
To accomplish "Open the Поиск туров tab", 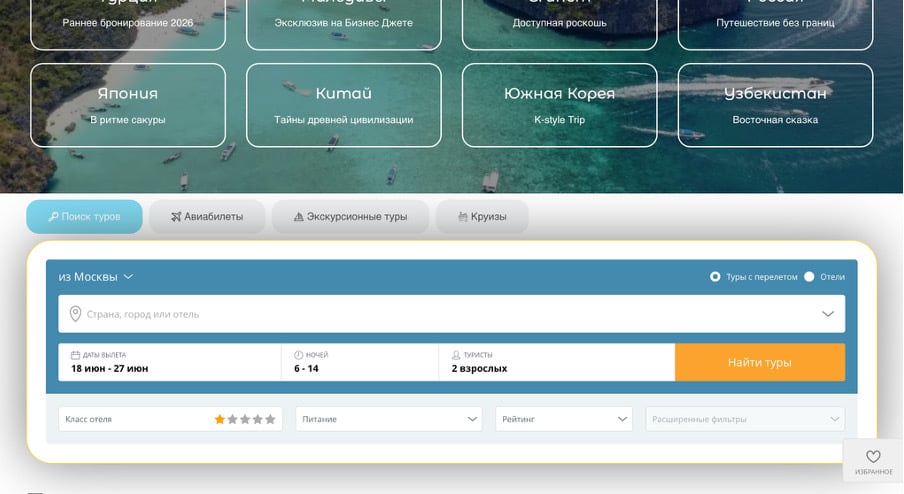I will pyautogui.click(x=84, y=217).
